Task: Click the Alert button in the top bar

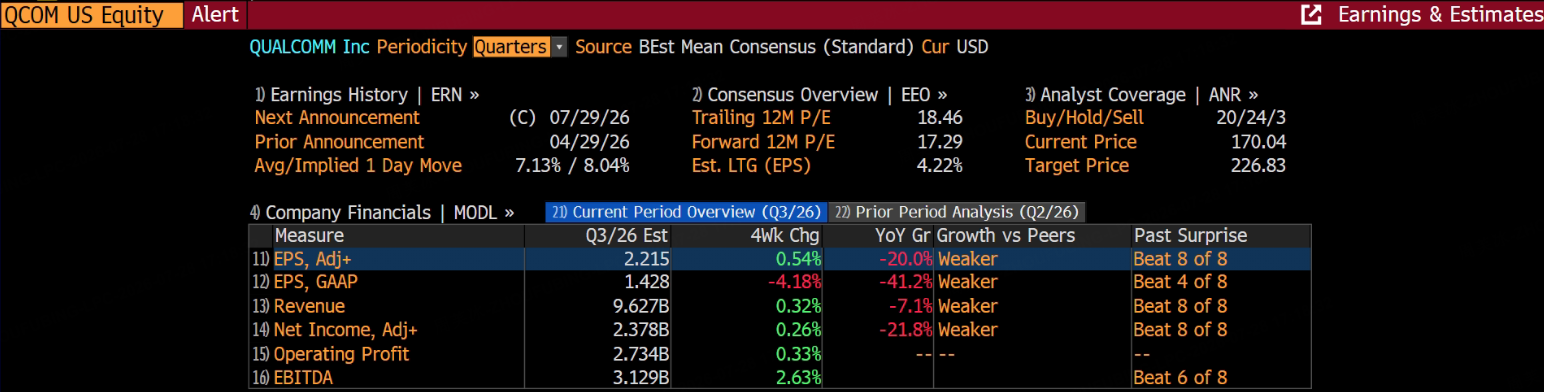Action: tap(215, 14)
